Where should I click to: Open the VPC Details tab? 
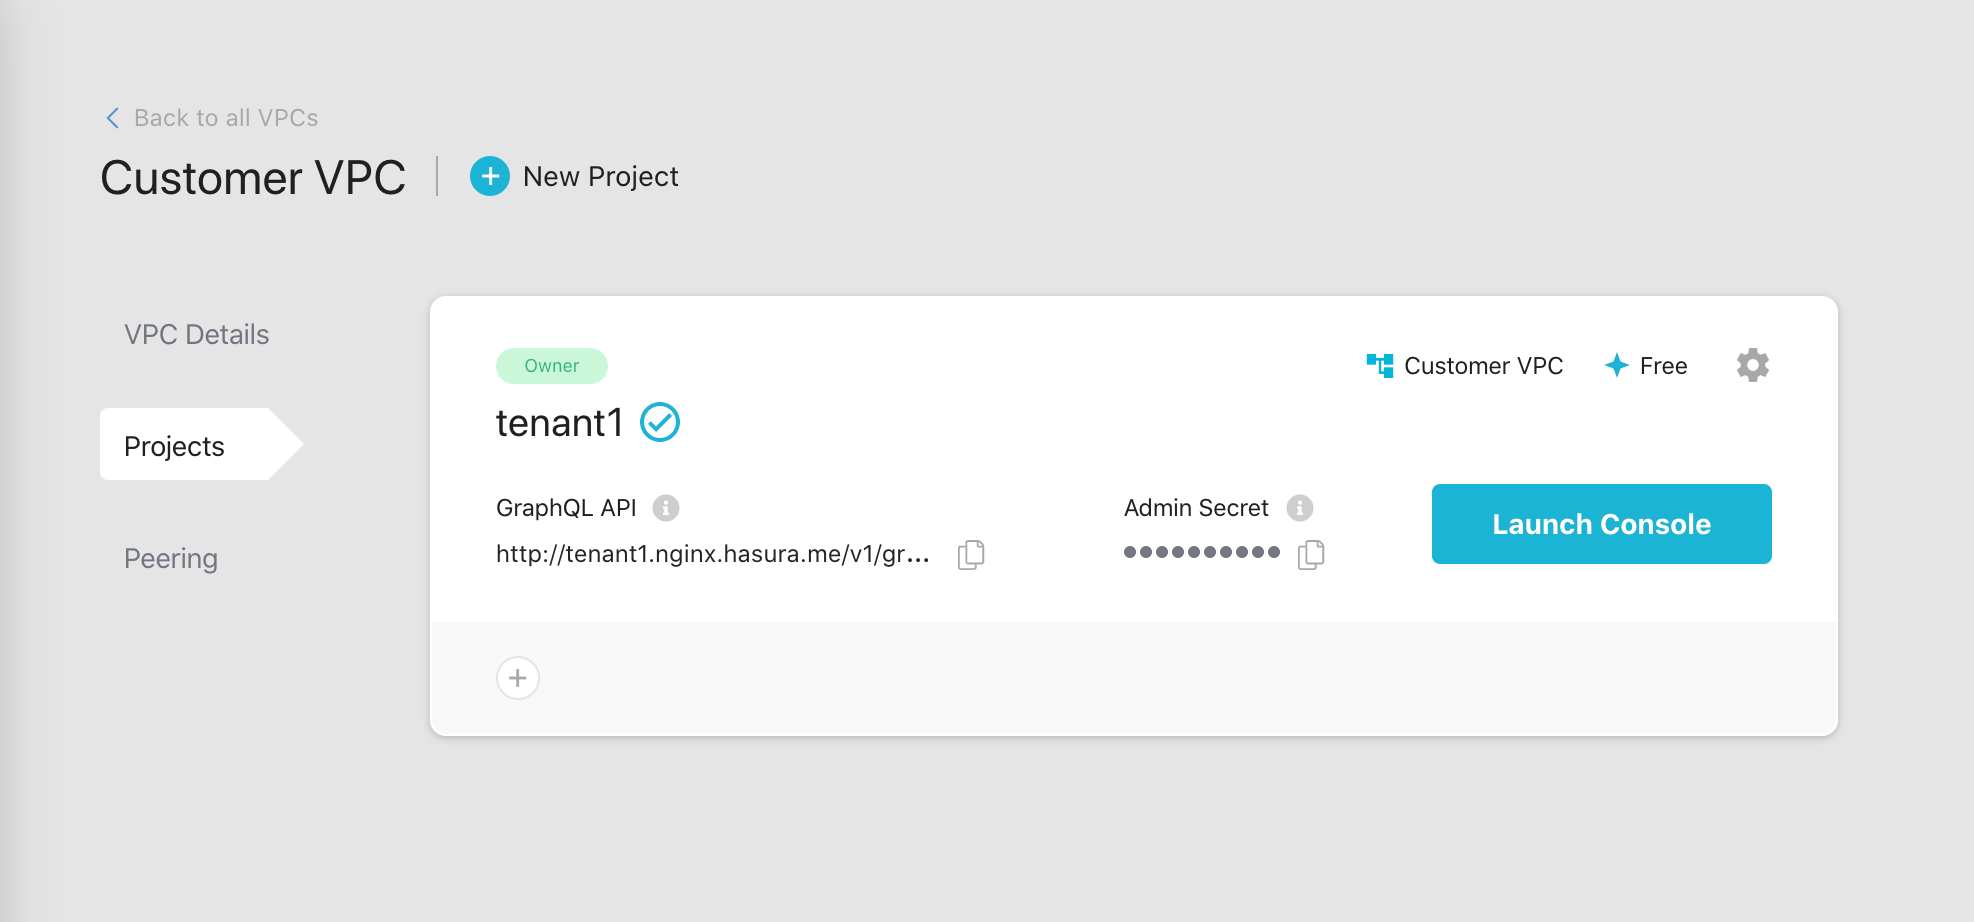point(197,334)
